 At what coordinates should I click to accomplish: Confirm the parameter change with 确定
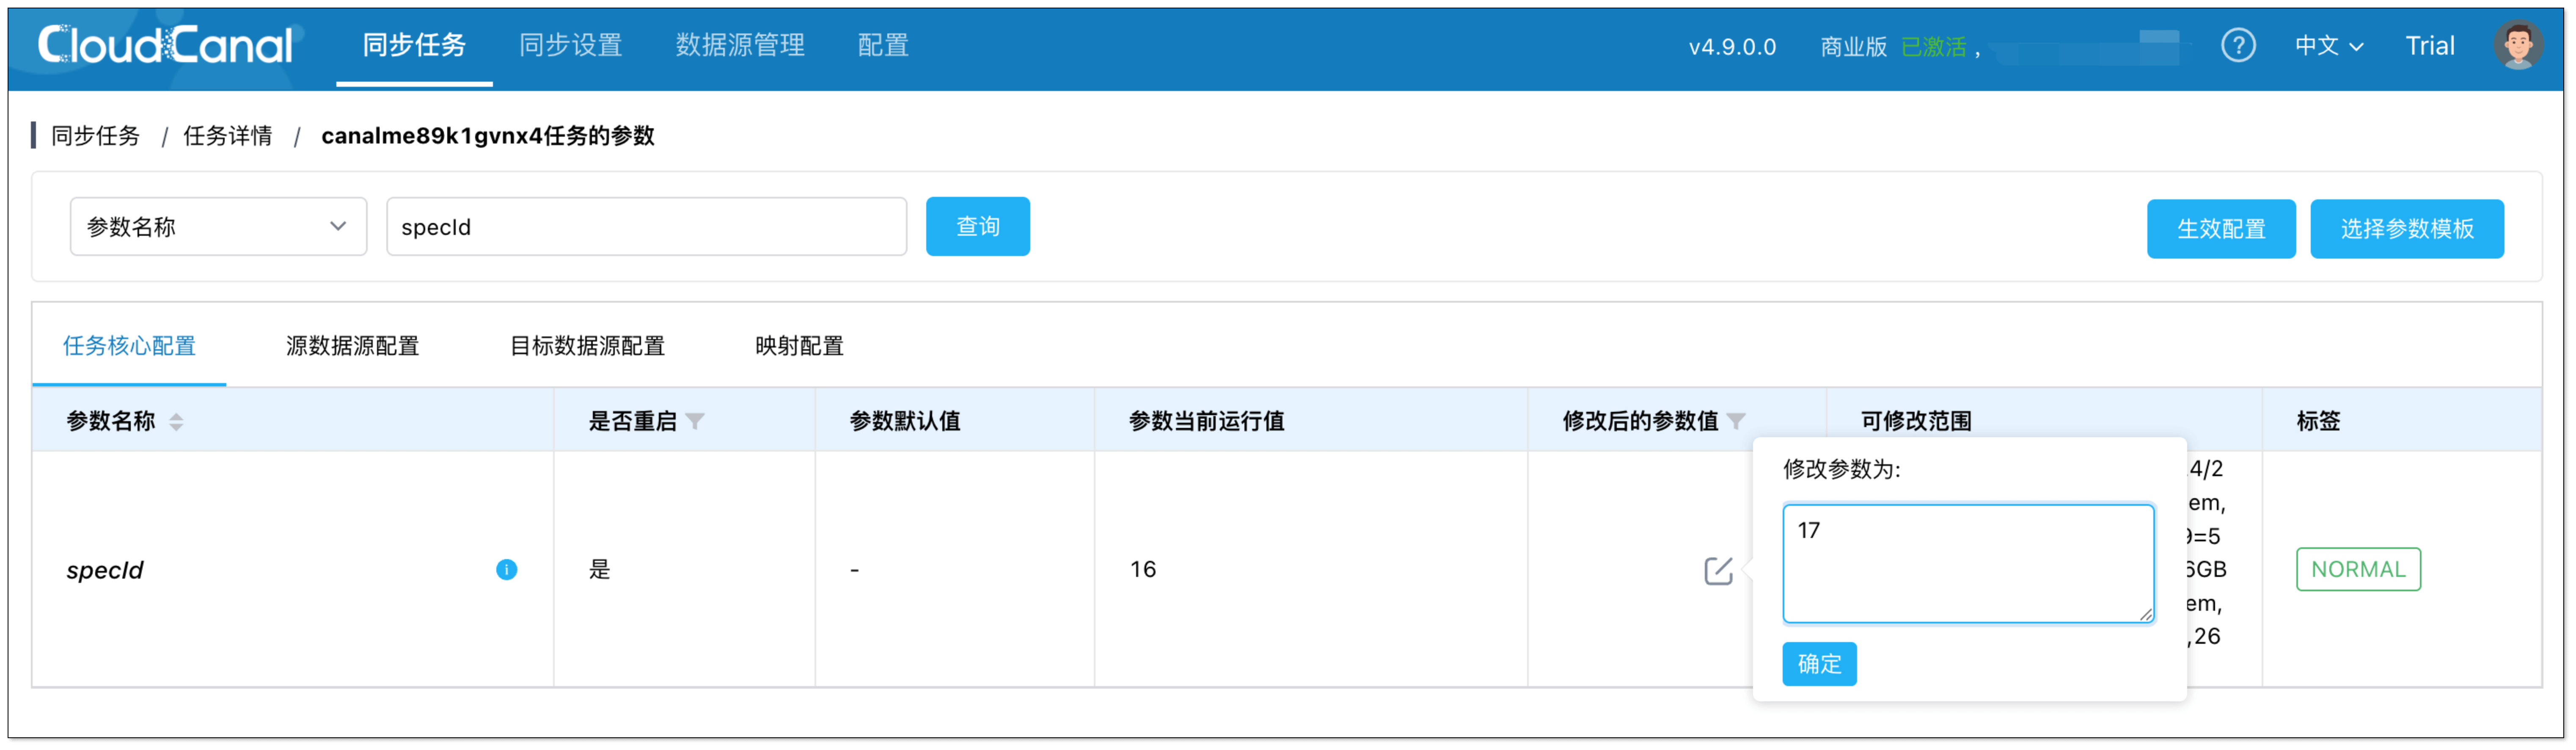coord(1819,664)
